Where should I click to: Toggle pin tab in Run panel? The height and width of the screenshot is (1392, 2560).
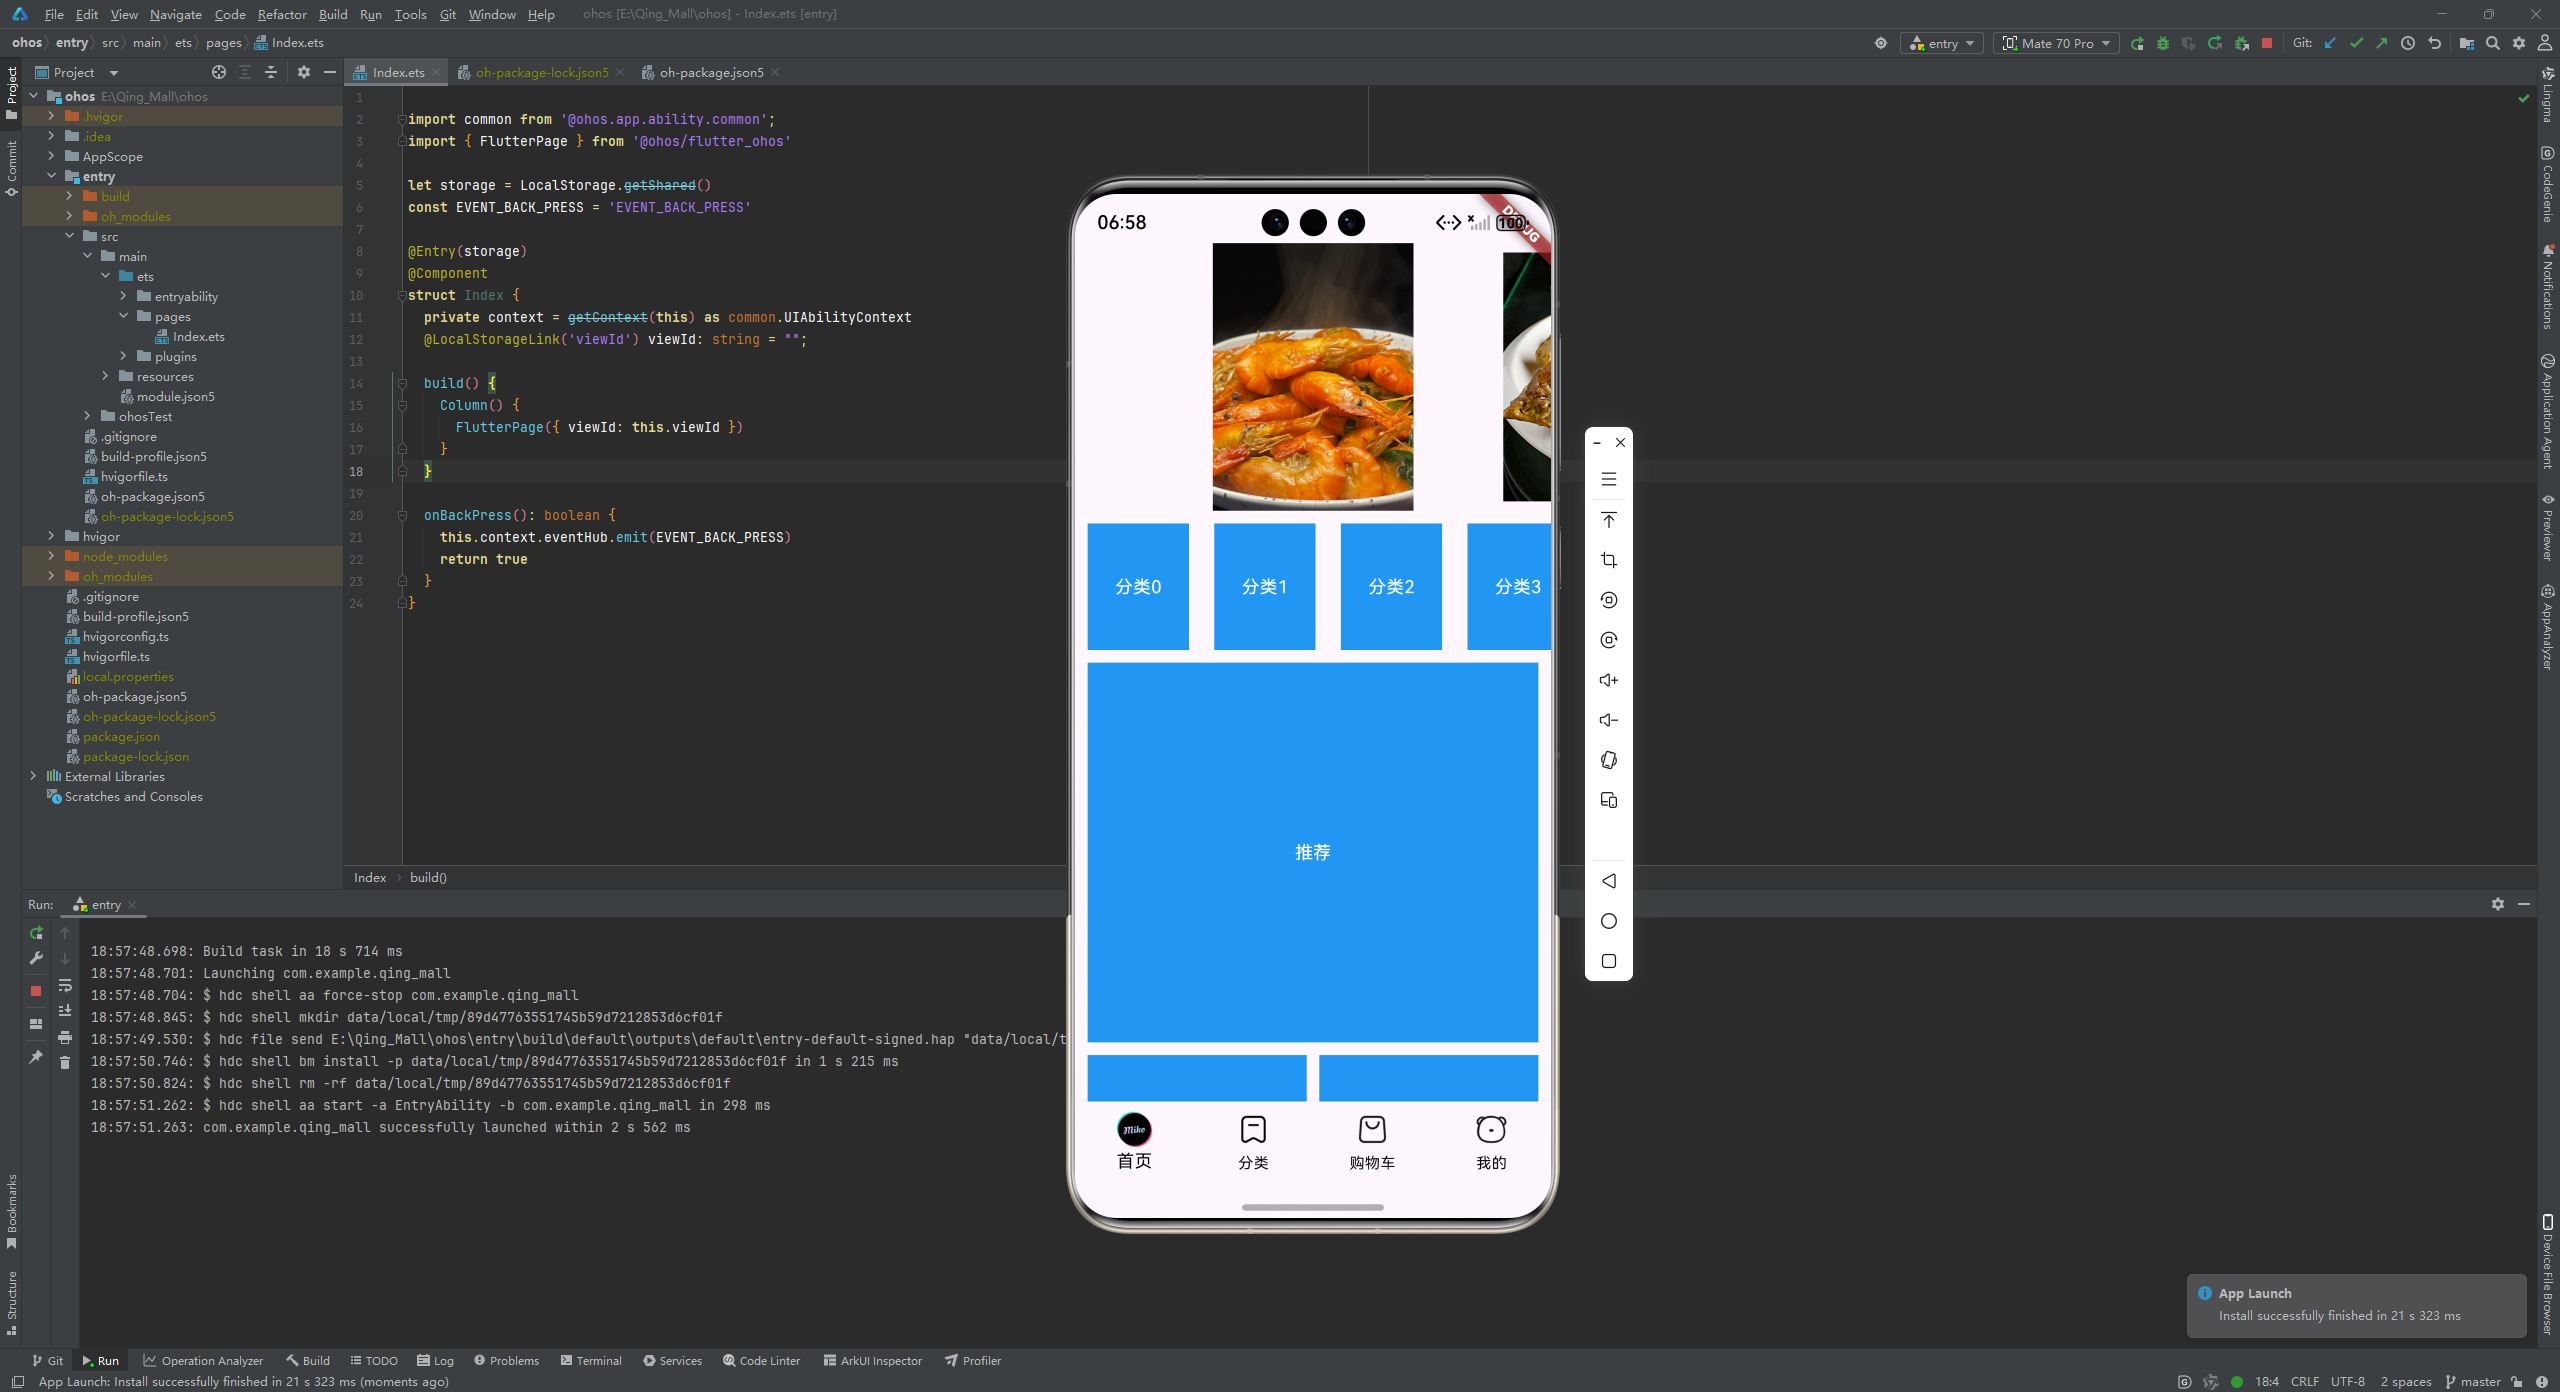pos(36,1057)
